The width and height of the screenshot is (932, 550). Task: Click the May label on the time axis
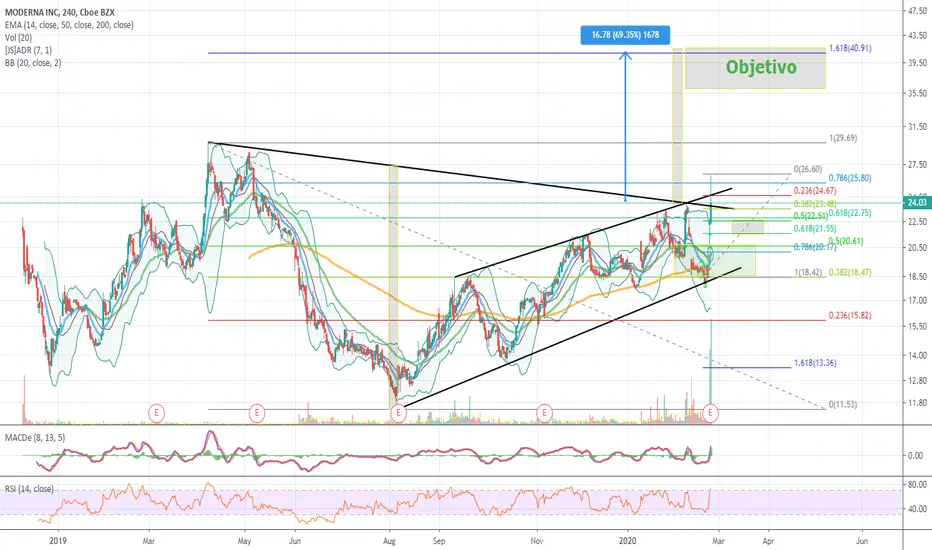pyautogui.click(x=244, y=540)
